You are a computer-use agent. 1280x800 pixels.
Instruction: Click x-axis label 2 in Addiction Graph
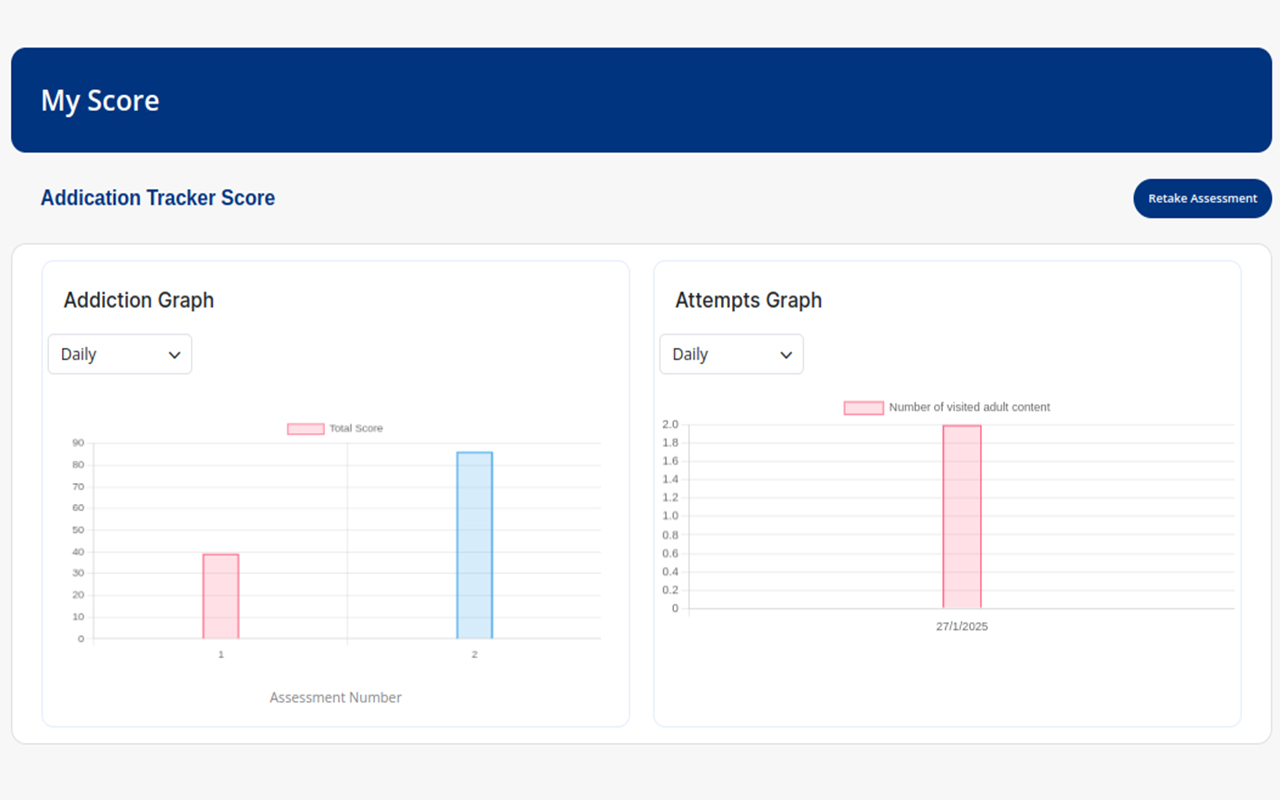pos(475,655)
